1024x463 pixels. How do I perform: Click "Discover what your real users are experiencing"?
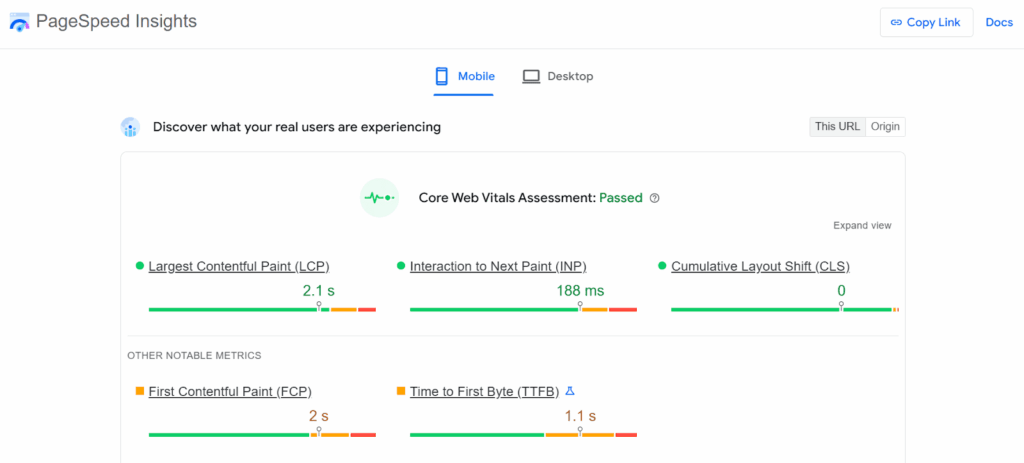296,127
